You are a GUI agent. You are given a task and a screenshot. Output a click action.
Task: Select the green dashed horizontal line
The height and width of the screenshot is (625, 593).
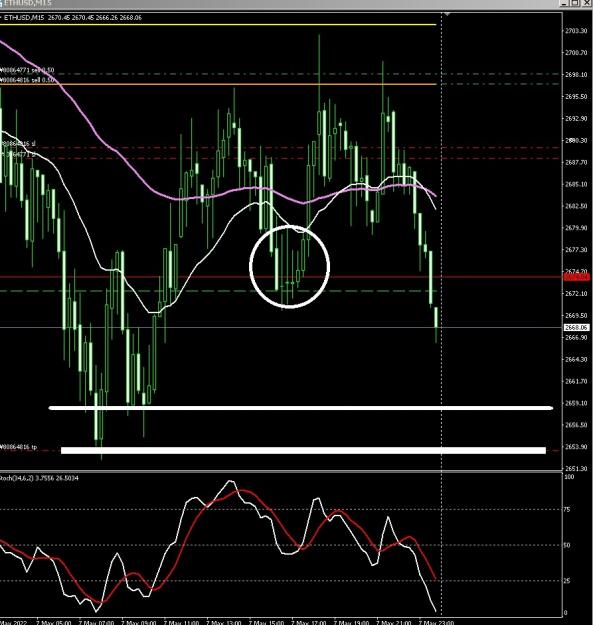(218, 291)
